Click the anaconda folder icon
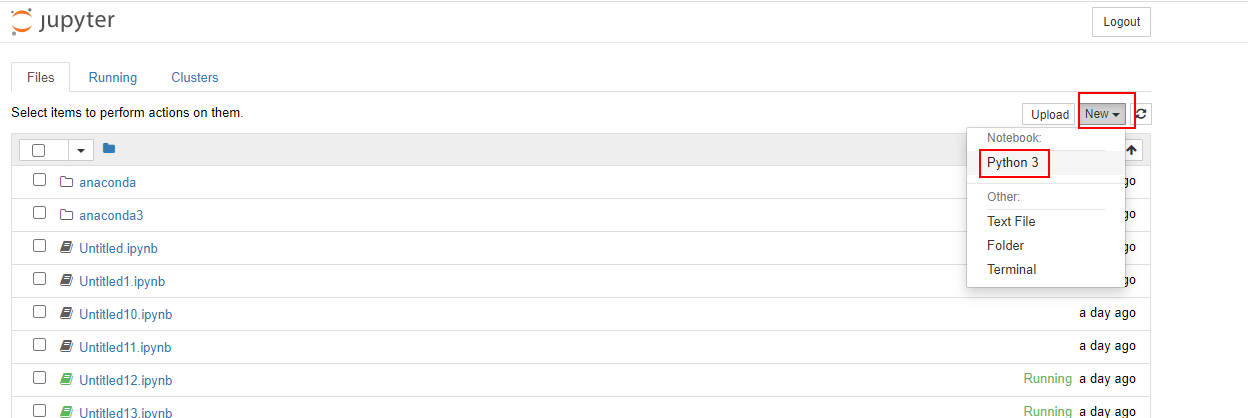Image resolution: width=1248 pixels, height=418 pixels. coord(67,182)
